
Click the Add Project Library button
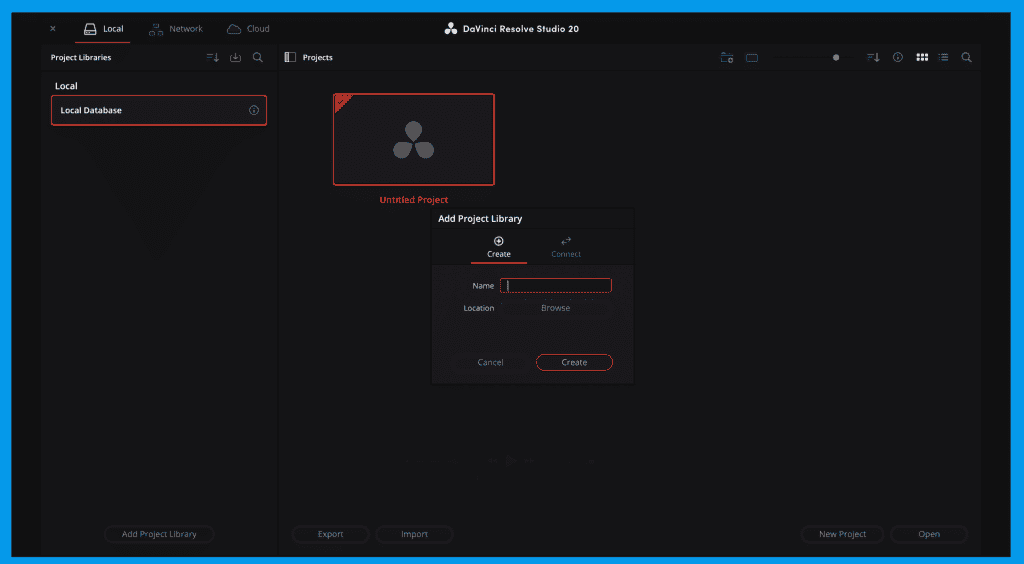click(x=159, y=534)
